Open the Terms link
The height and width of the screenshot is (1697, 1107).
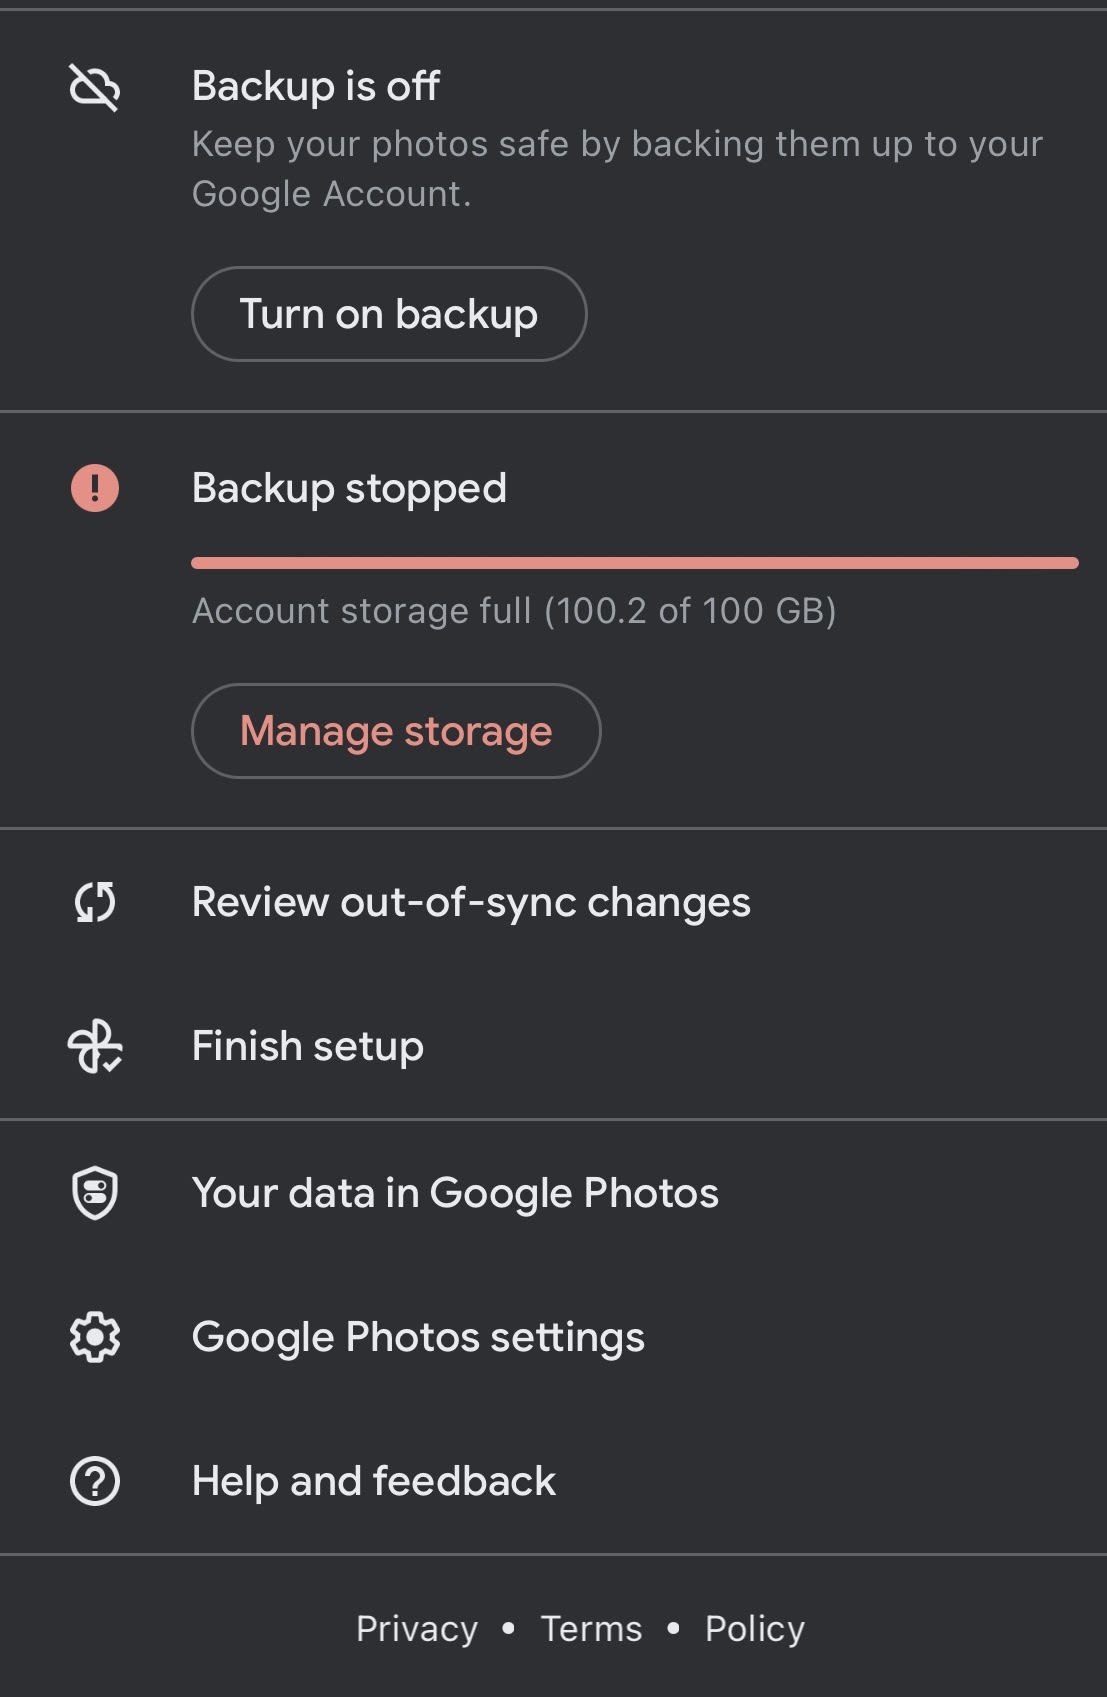[591, 1629]
